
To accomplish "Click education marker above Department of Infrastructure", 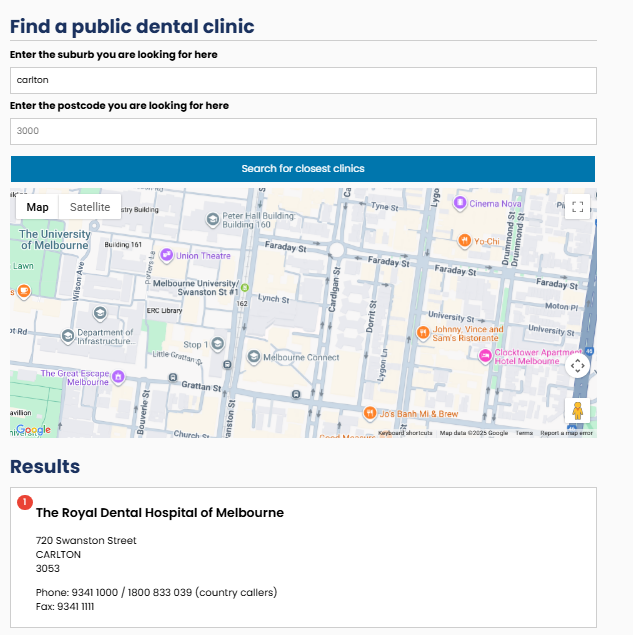I will (x=100, y=313).
